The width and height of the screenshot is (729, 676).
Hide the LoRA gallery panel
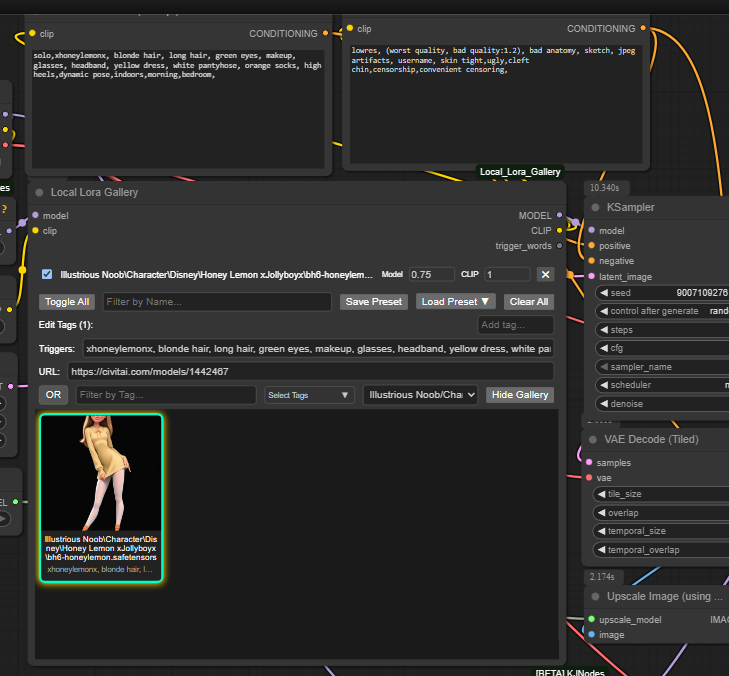[x=519, y=395]
